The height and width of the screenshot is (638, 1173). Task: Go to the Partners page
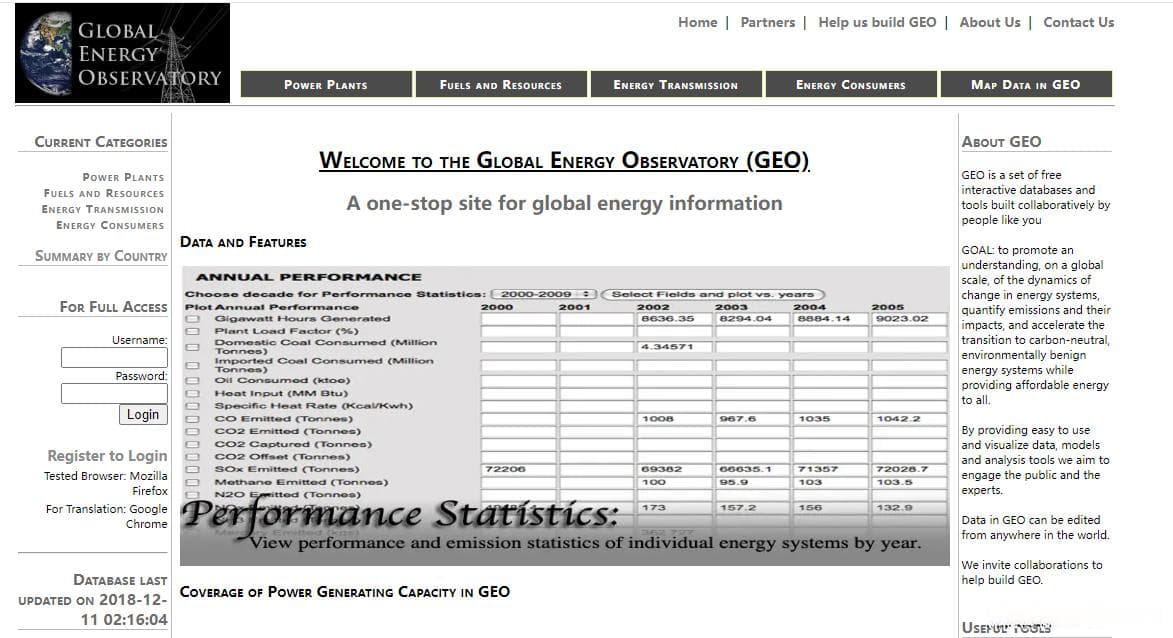(x=768, y=22)
